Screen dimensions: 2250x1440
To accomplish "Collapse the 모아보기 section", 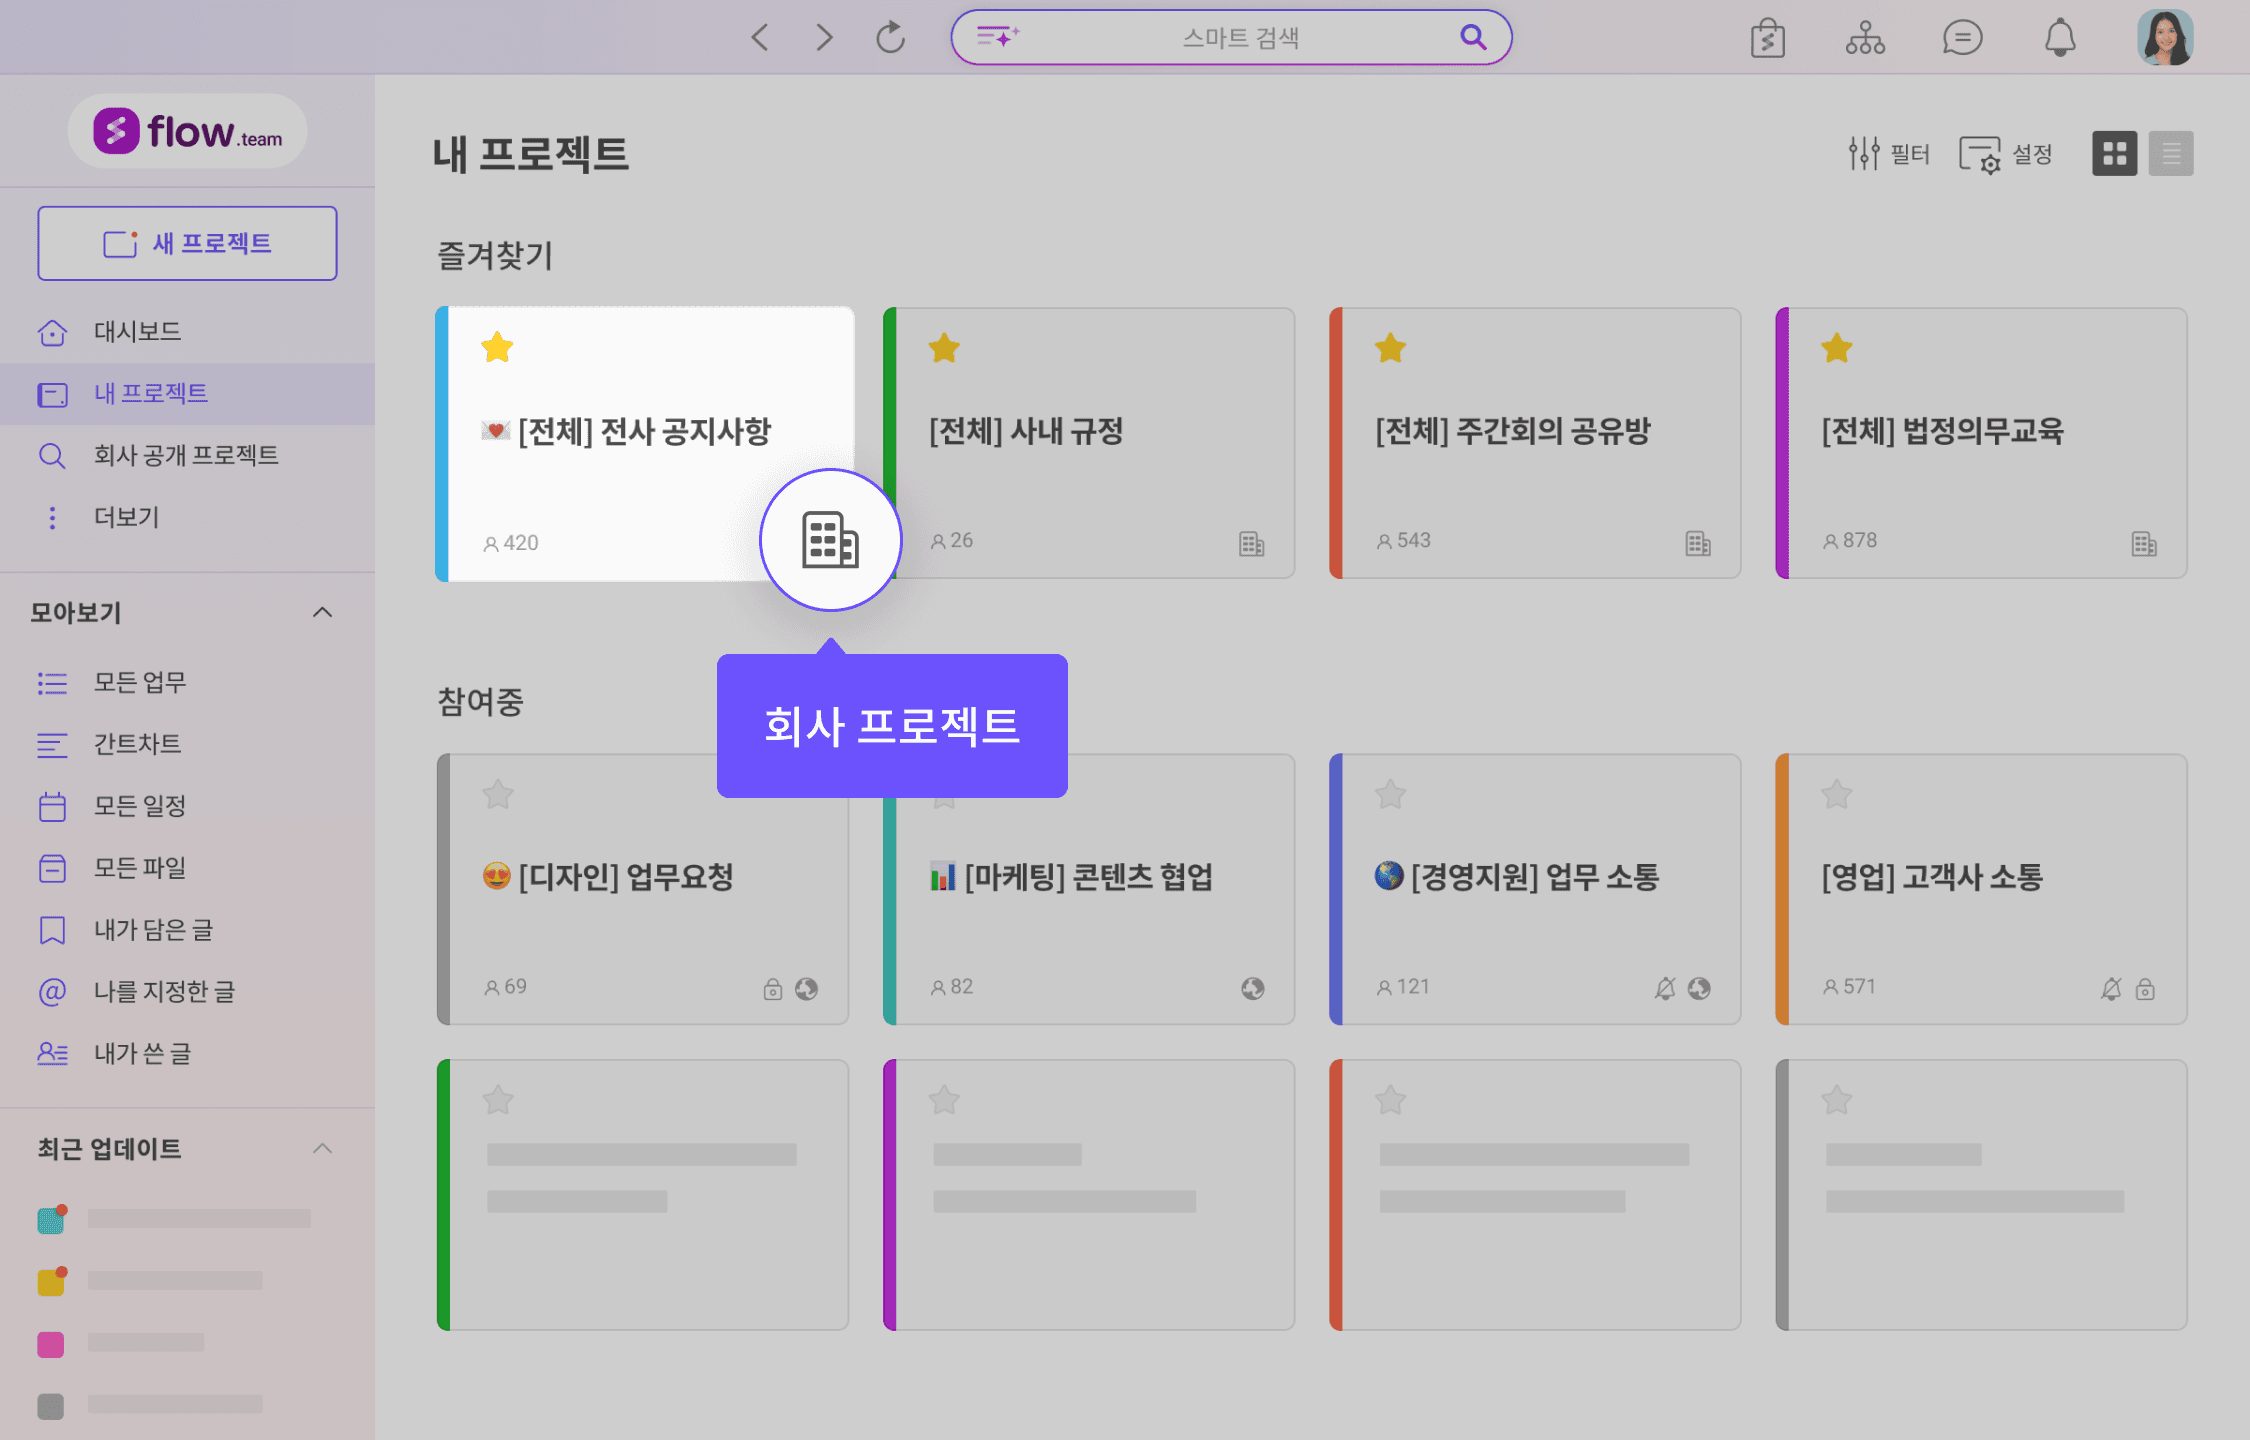I will coord(322,612).
